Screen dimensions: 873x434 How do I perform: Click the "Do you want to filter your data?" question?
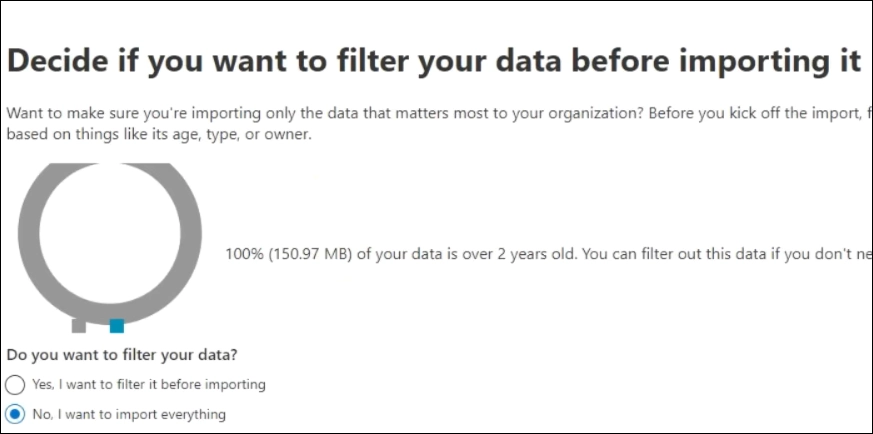(128, 354)
